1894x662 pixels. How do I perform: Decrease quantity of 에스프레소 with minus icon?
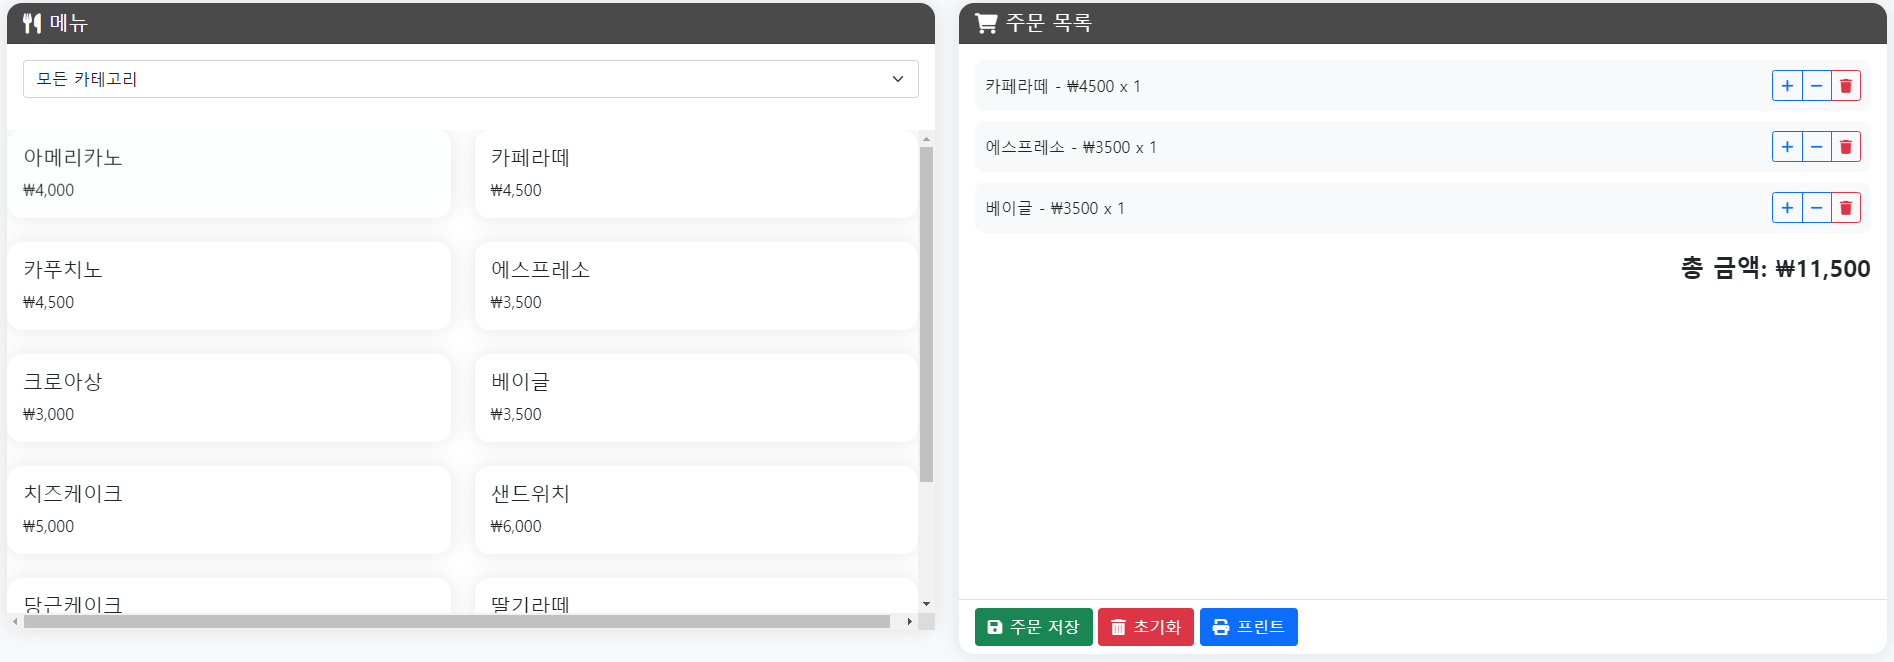click(1817, 147)
